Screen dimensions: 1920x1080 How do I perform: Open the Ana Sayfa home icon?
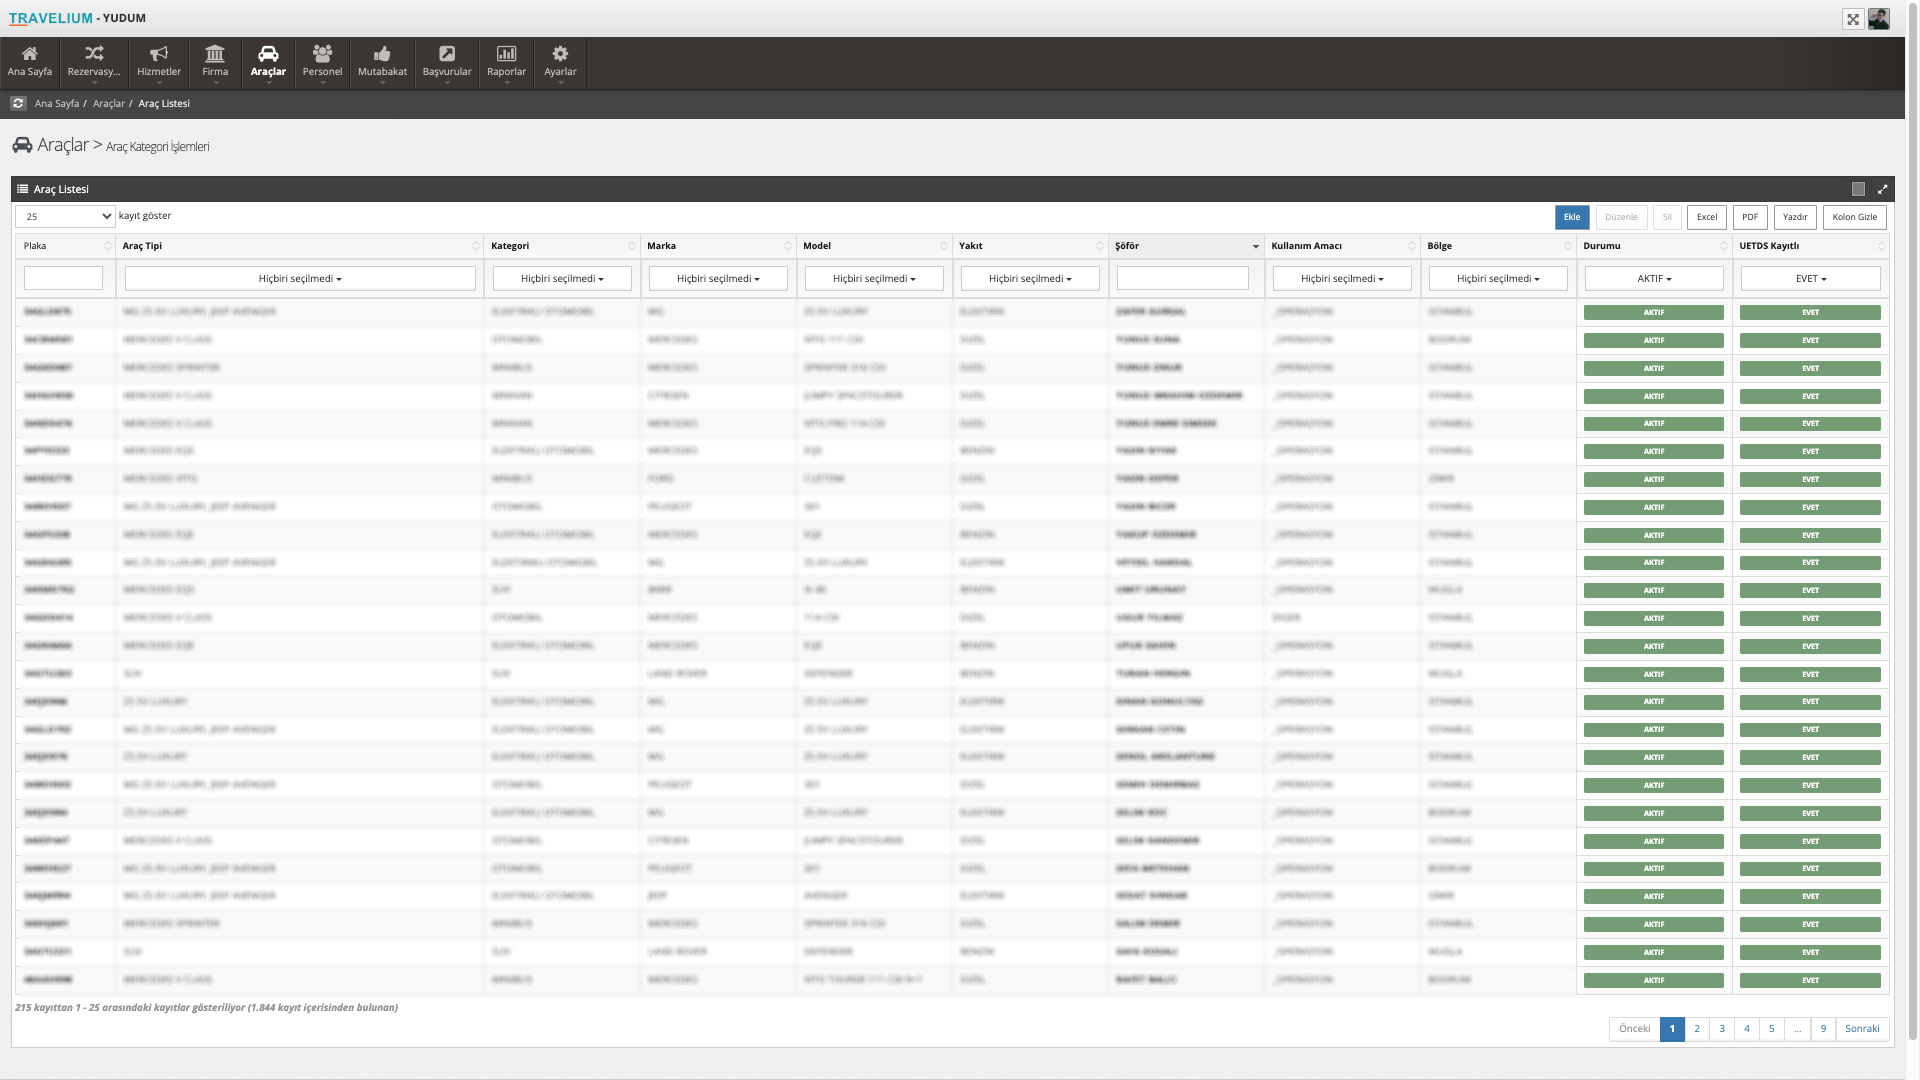tap(29, 61)
